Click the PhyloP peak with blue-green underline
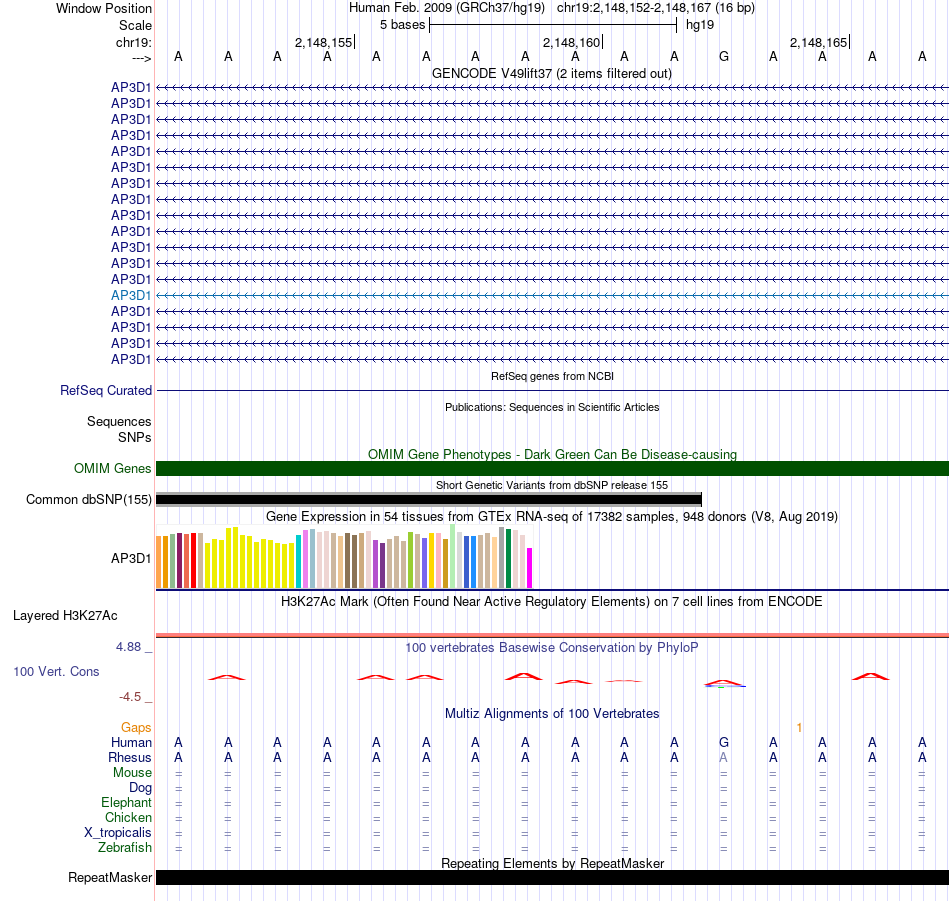The width and height of the screenshot is (950, 901). pyautogui.click(x=723, y=683)
